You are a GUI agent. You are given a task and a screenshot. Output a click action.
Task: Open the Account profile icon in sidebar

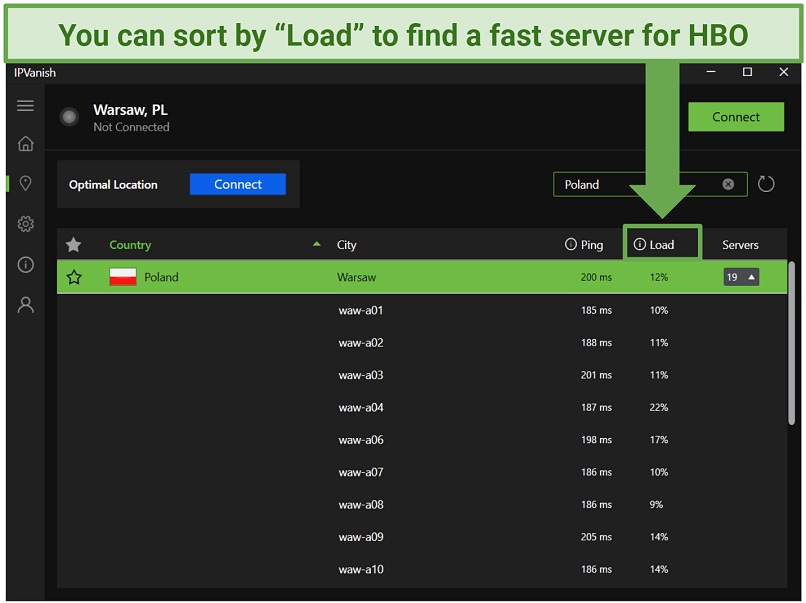[25, 305]
